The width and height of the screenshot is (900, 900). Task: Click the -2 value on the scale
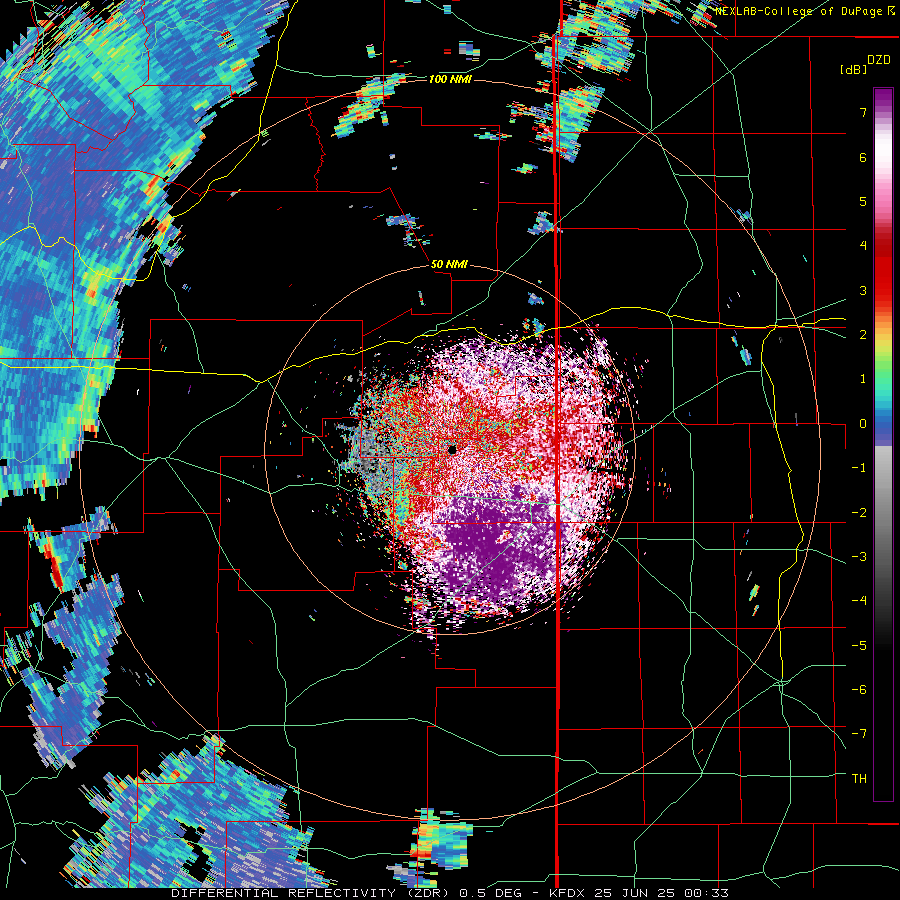(859, 513)
